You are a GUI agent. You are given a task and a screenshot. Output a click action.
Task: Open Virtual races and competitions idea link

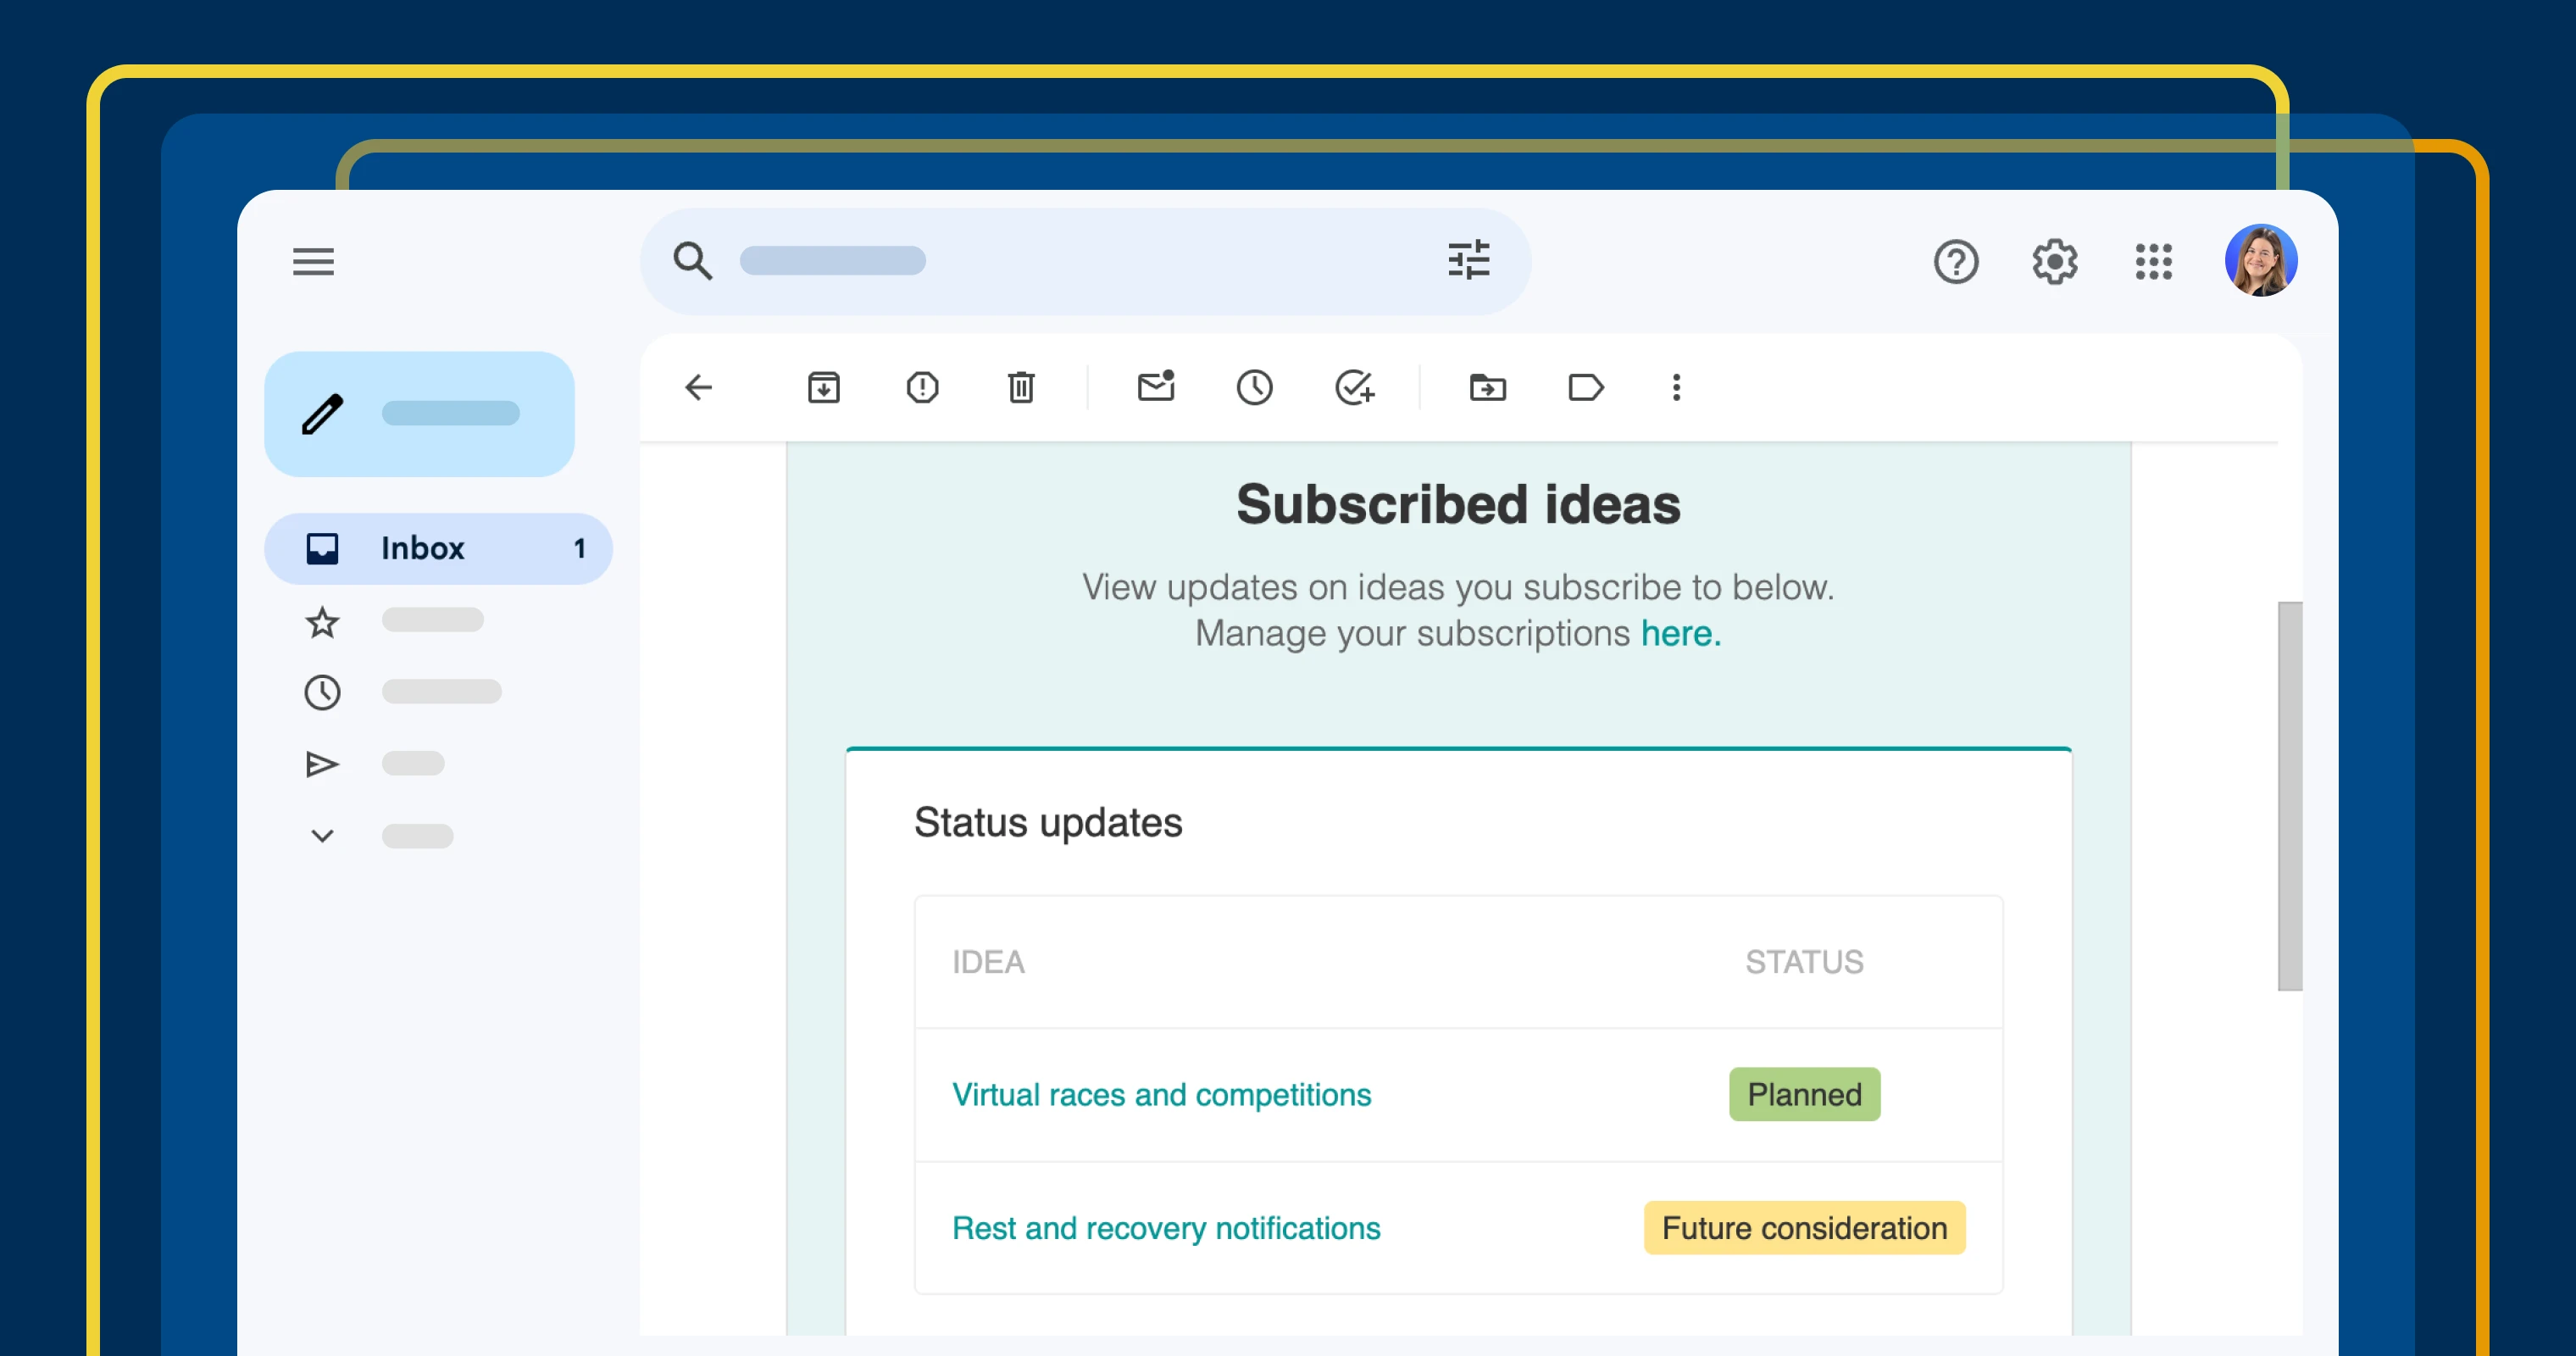pos(1161,1094)
